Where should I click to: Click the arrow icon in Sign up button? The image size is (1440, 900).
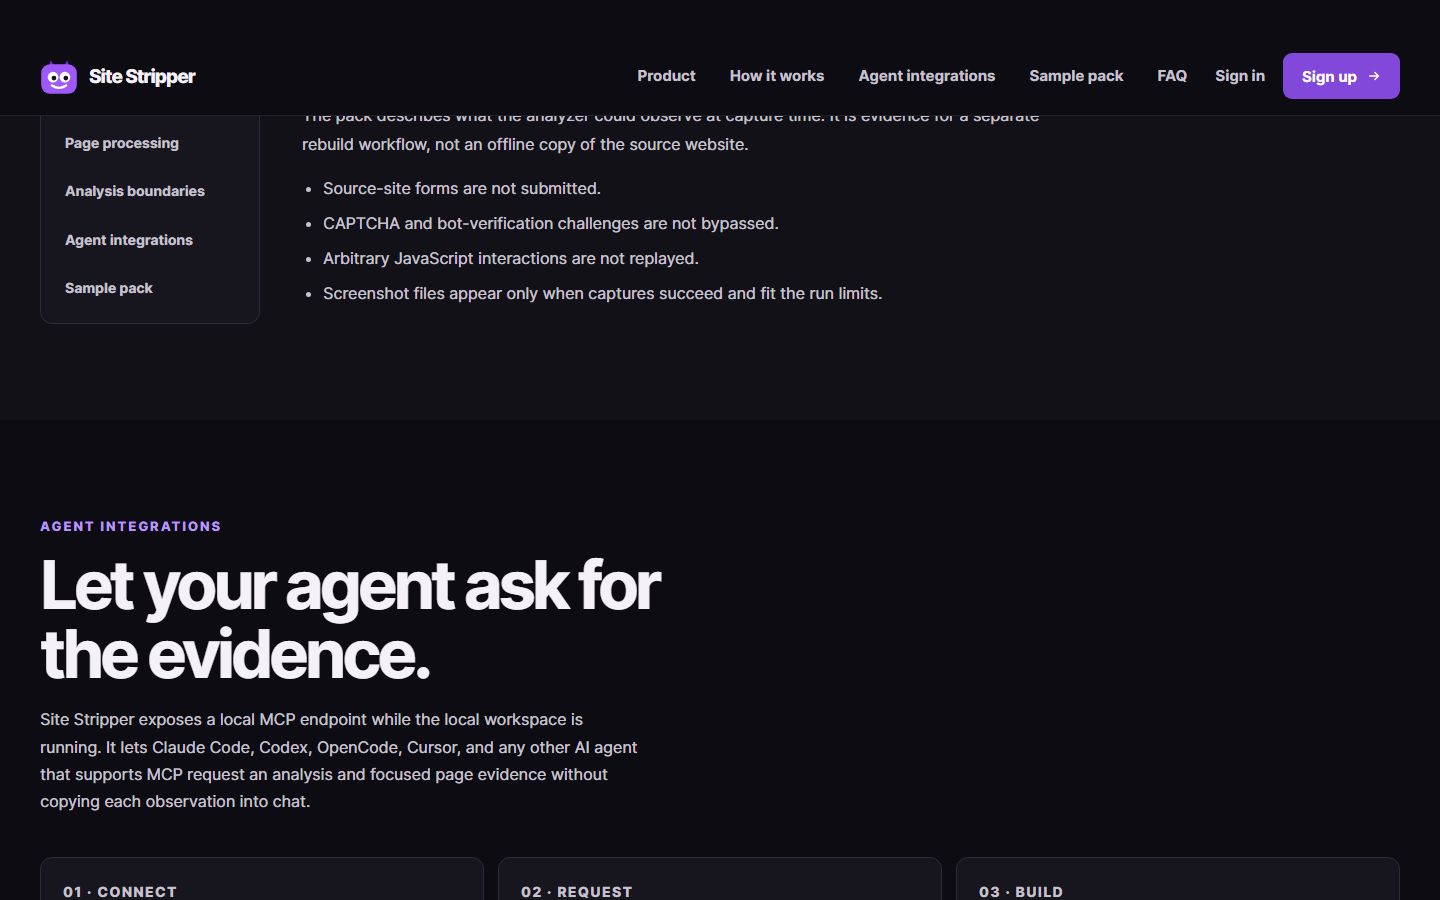[1374, 76]
